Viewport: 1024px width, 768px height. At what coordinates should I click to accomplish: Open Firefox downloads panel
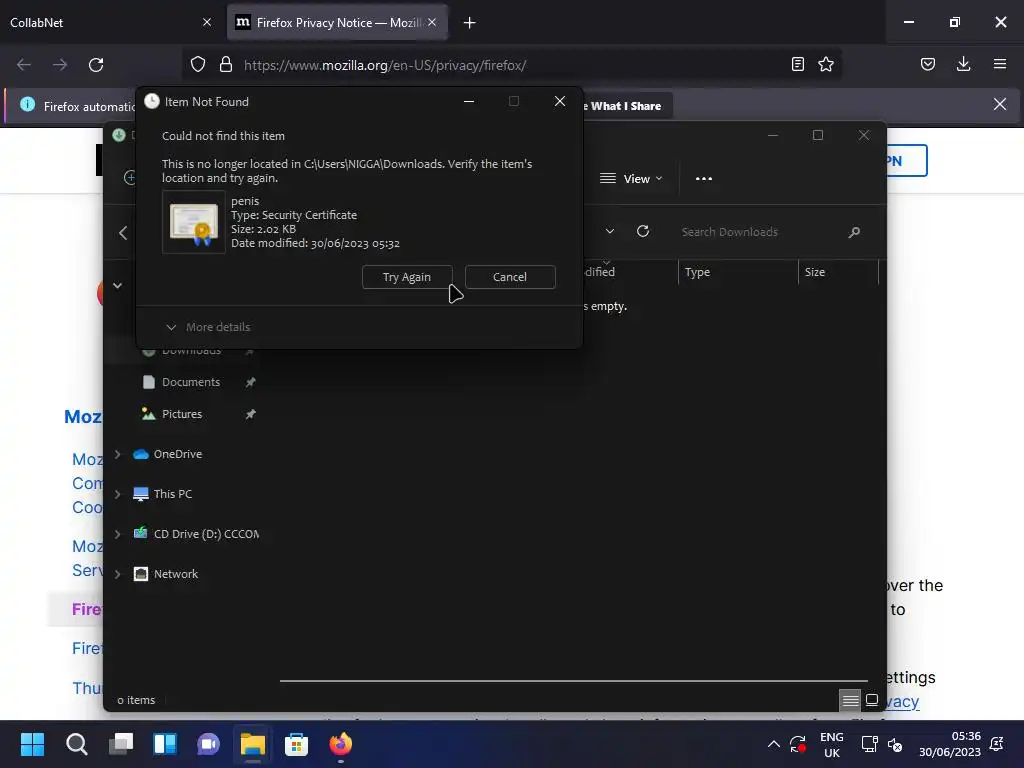point(963,64)
